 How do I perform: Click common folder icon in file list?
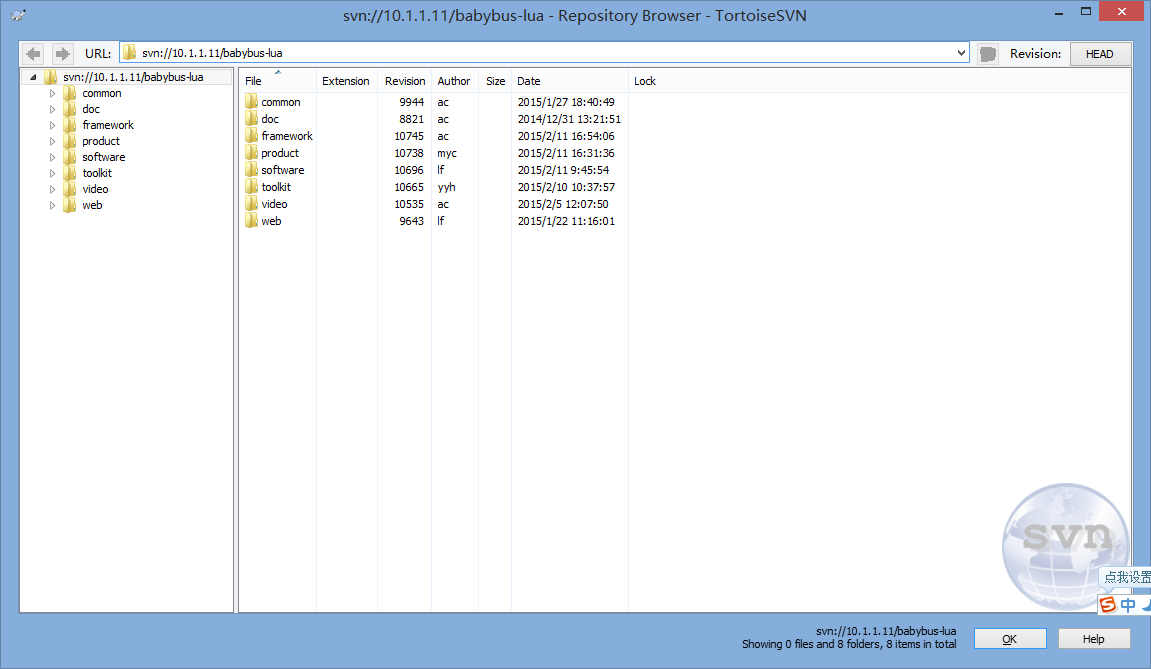252,101
